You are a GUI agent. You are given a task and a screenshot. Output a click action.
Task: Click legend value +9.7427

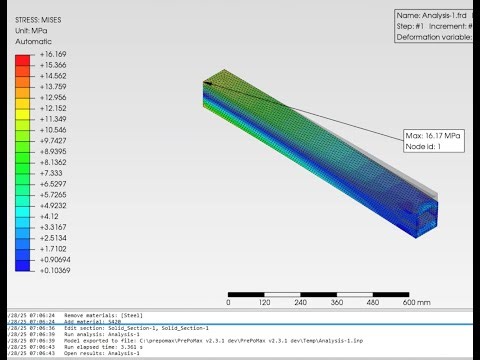click(53, 141)
